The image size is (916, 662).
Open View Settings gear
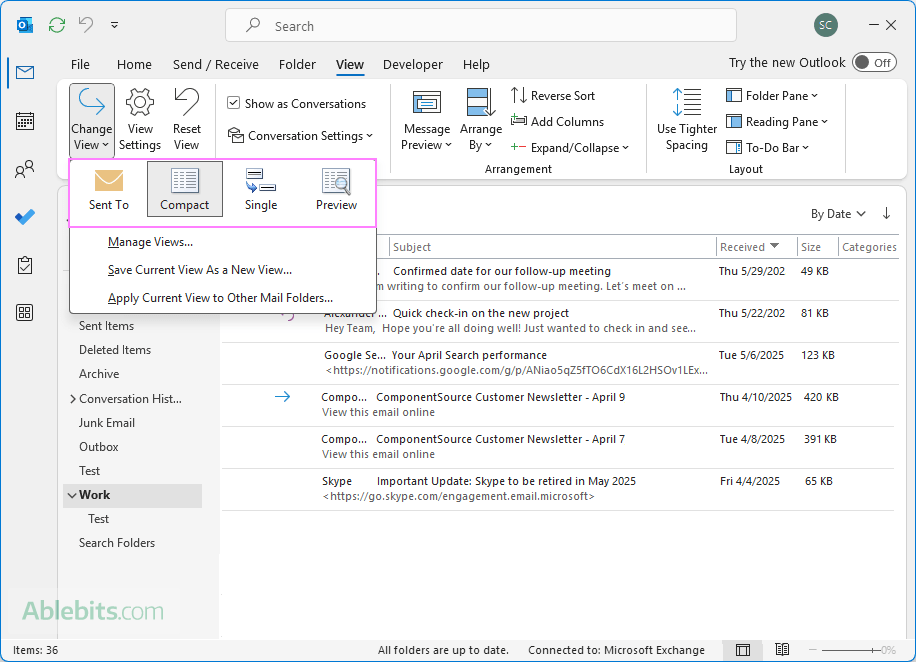point(140,120)
